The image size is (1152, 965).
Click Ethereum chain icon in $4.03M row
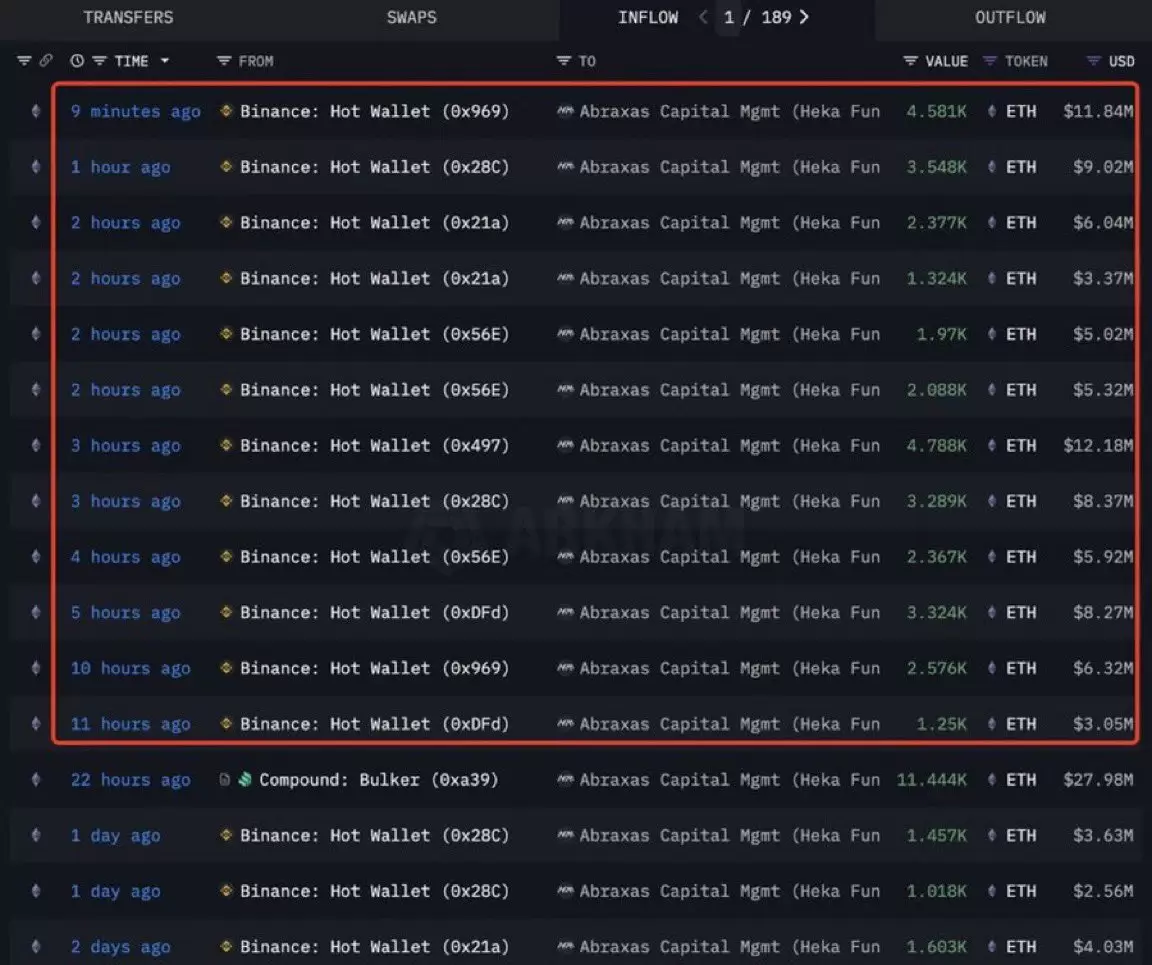pyautogui.click(x=35, y=947)
